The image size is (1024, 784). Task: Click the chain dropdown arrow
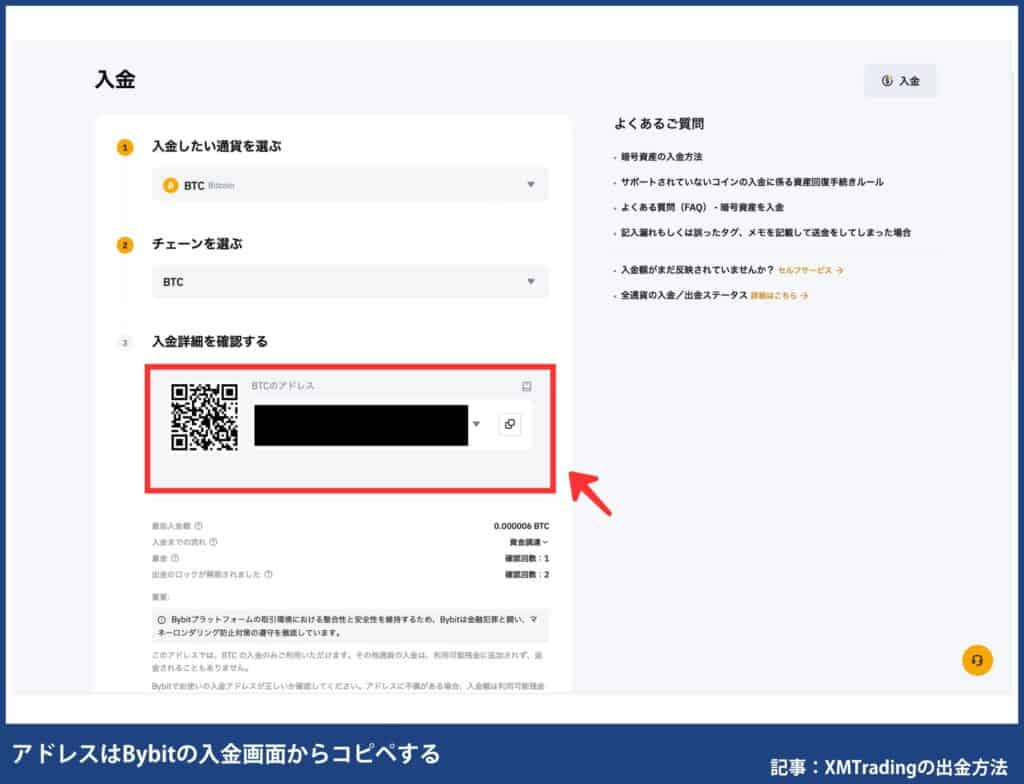pyautogui.click(x=531, y=282)
